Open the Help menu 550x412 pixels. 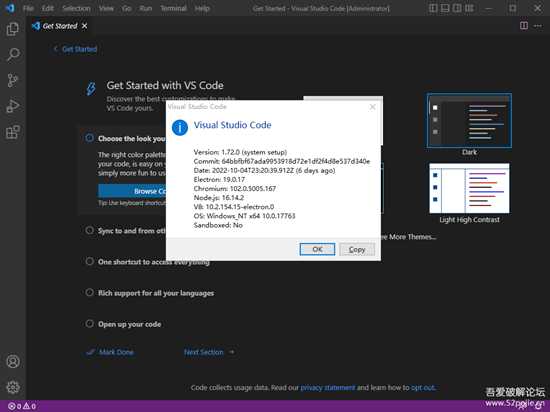(202, 8)
